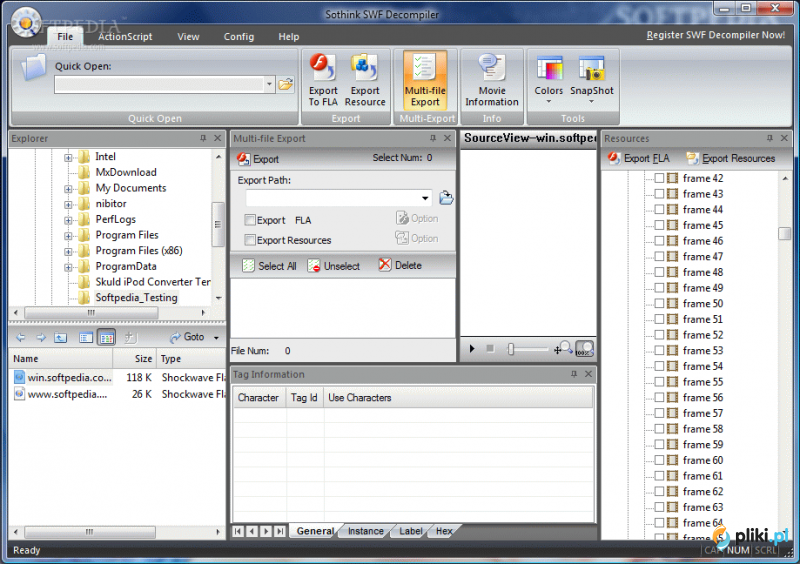Check the frame 42 checkbox
The width and height of the screenshot is (800, 564).
[659, 178]
